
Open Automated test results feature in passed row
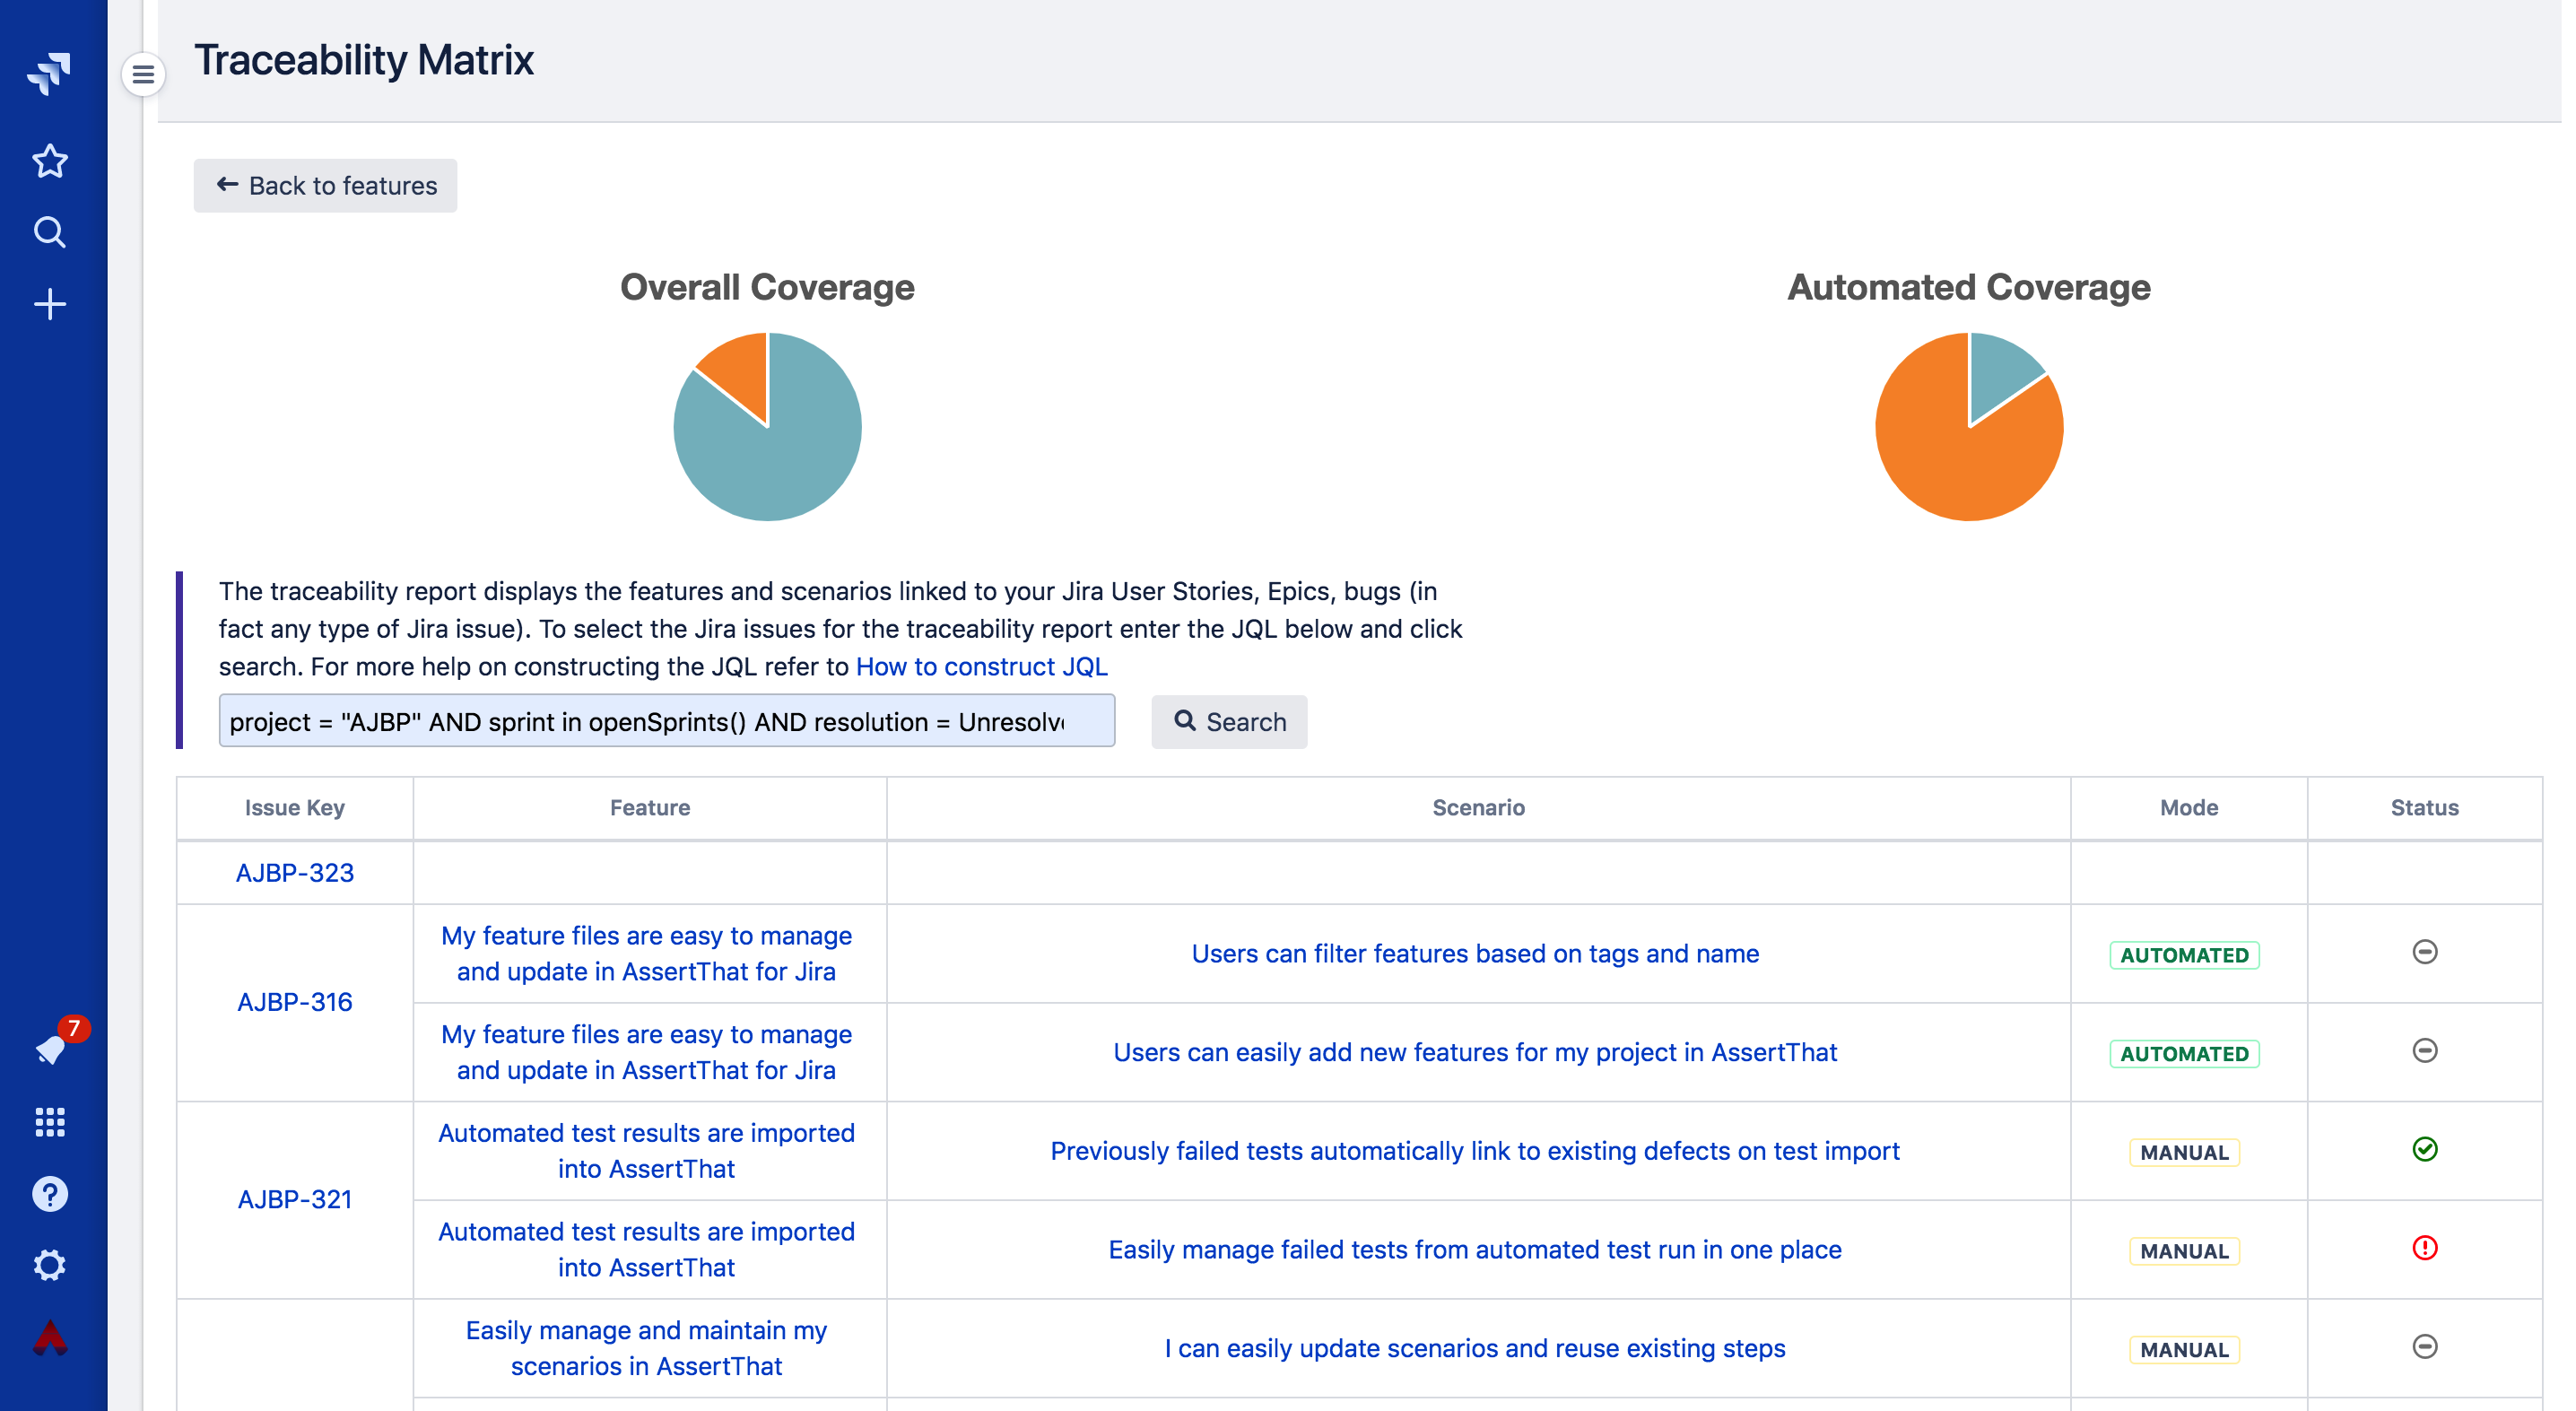(646, 1151)
